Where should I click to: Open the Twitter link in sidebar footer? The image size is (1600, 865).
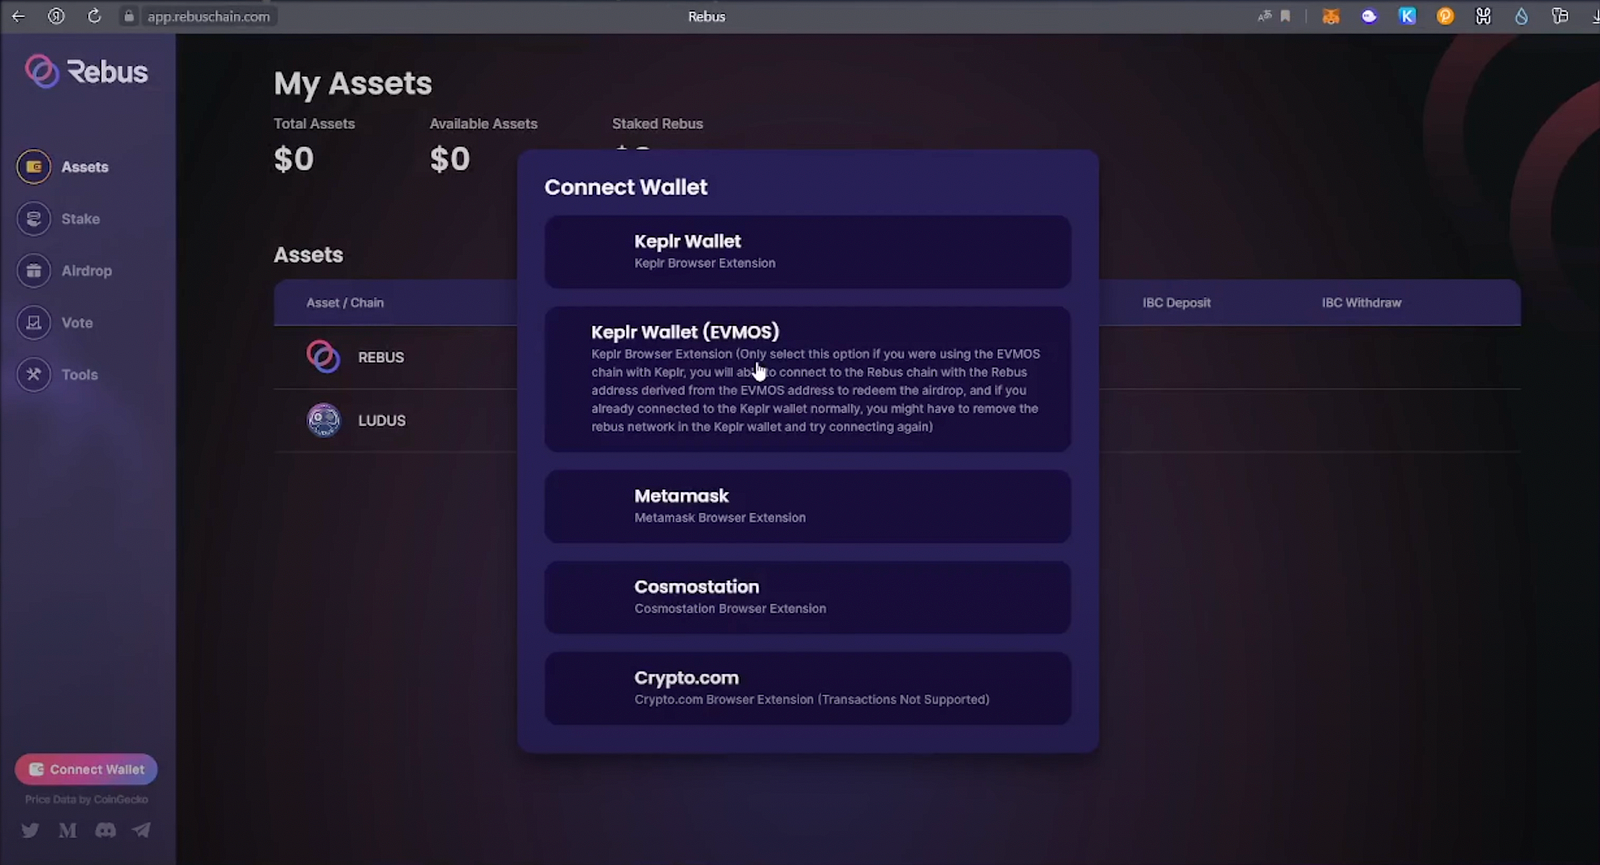point(30,830)
